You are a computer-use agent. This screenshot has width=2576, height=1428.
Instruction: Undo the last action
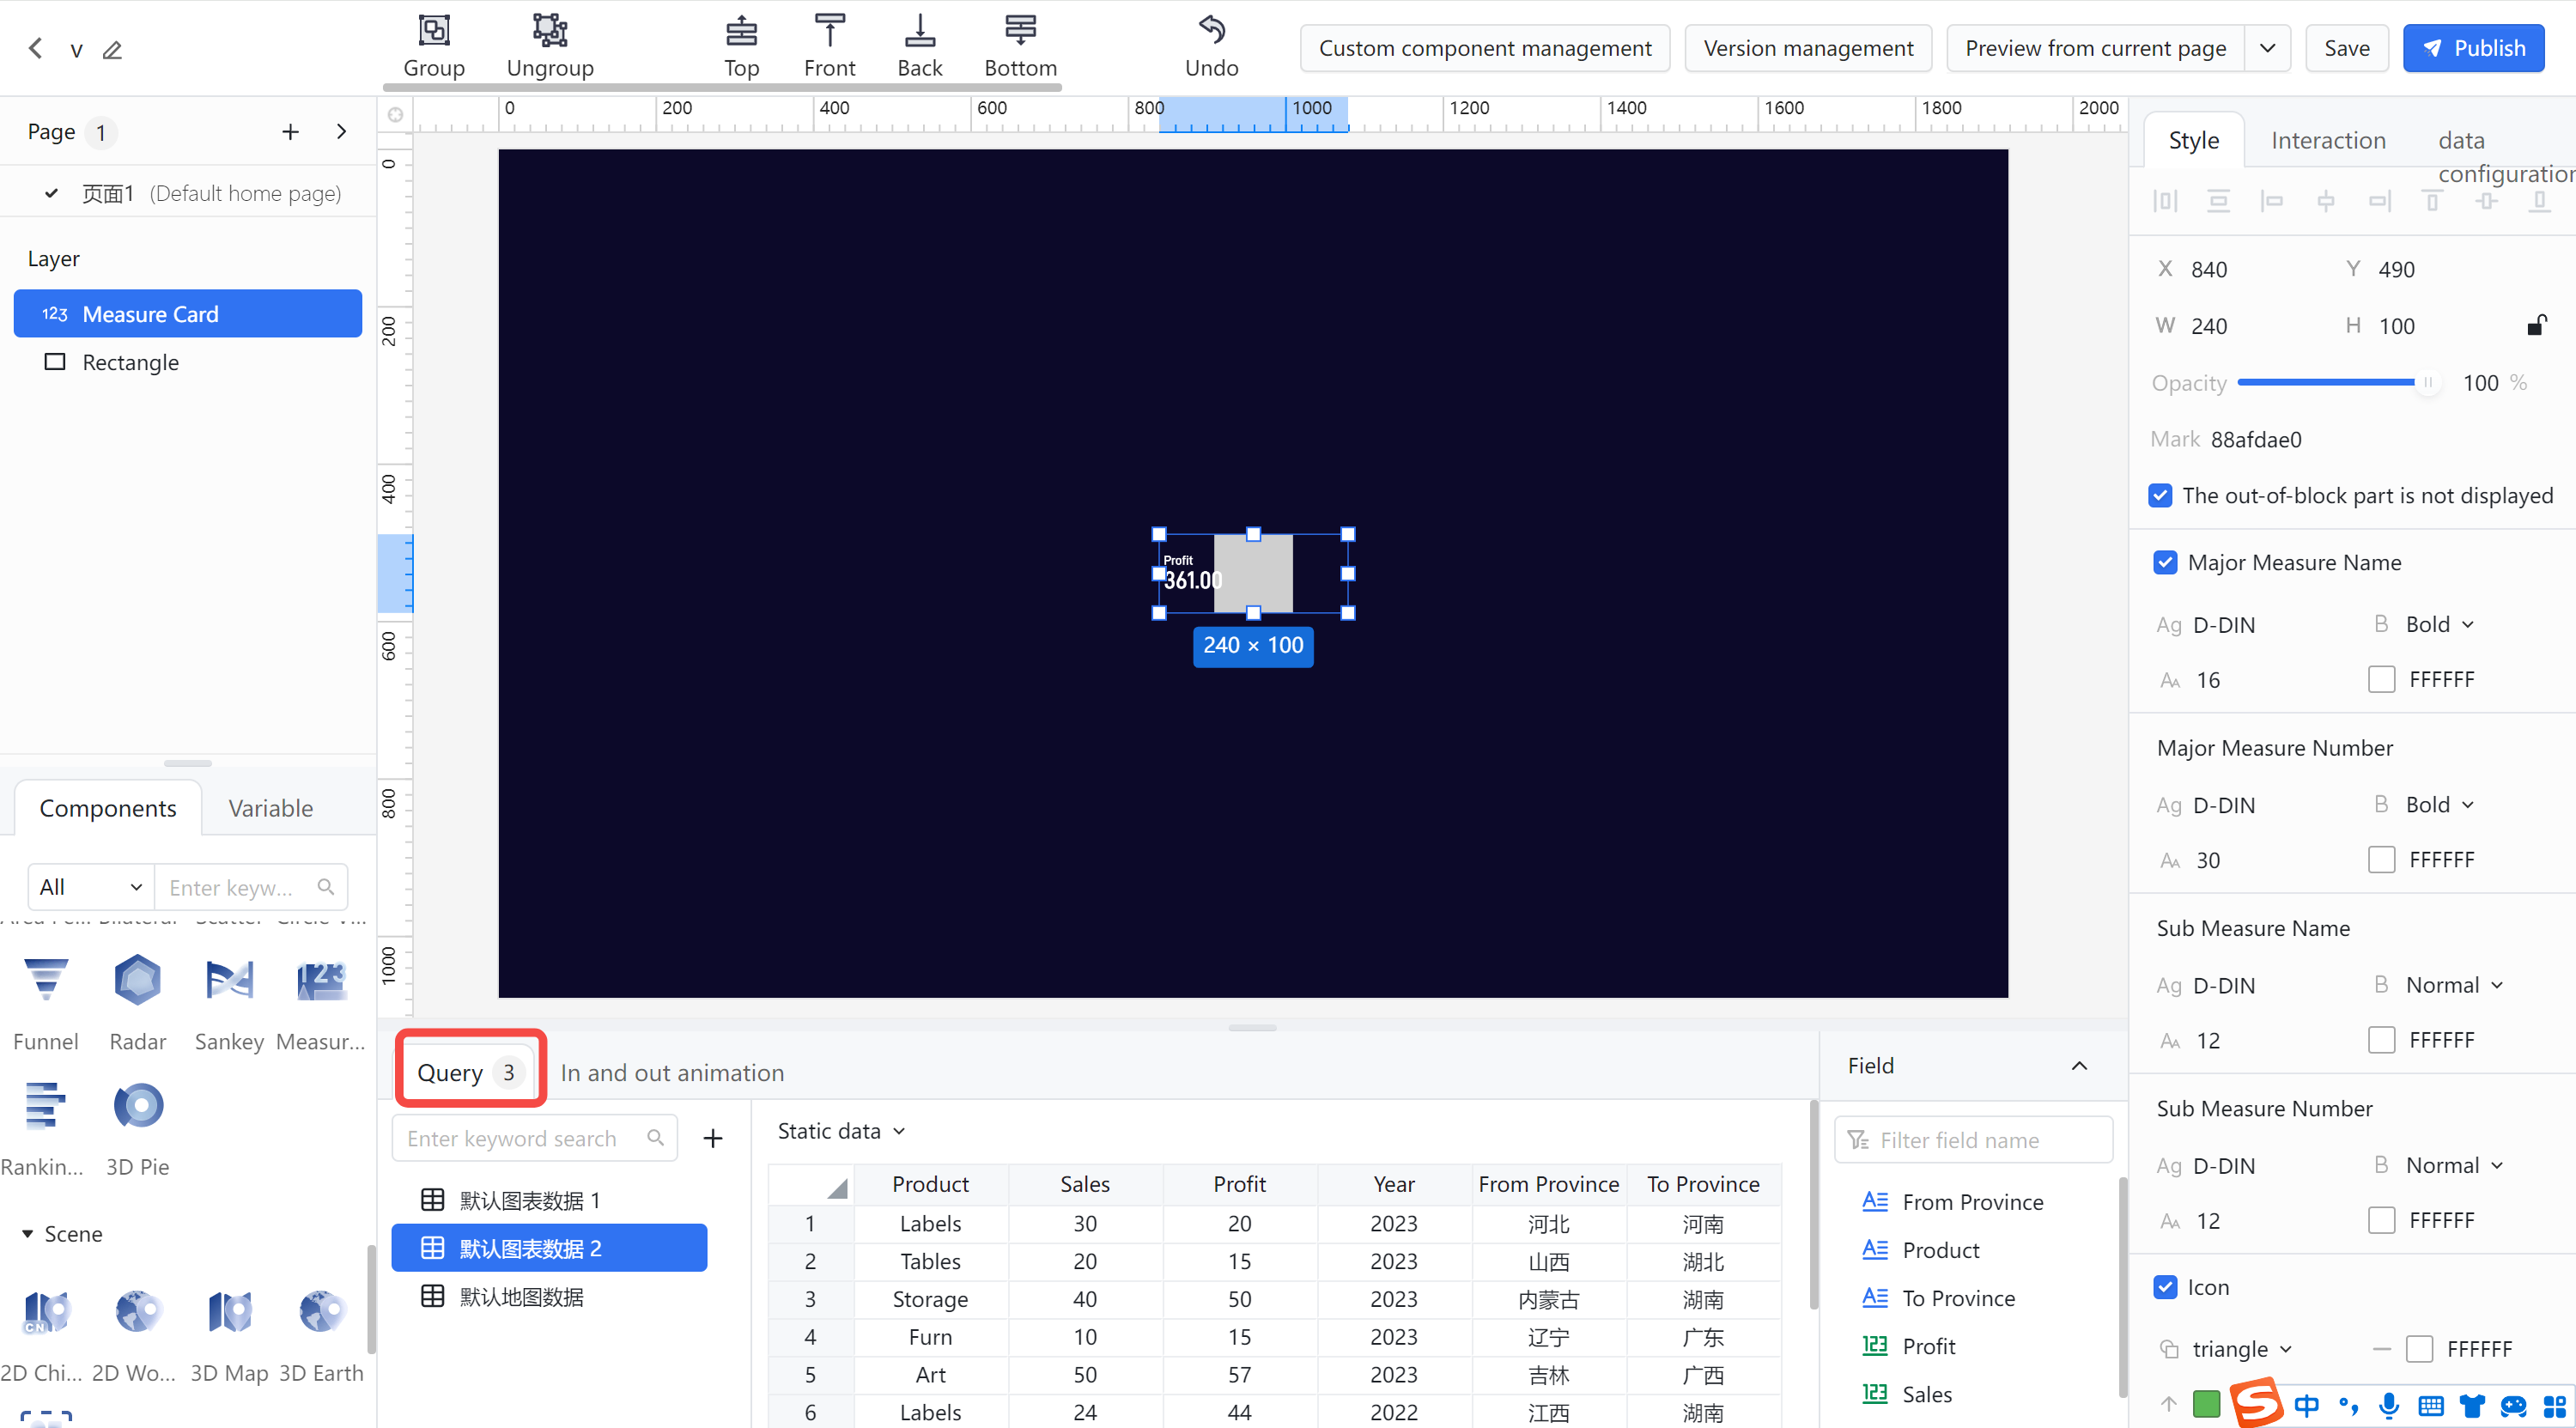point(1211,46)
